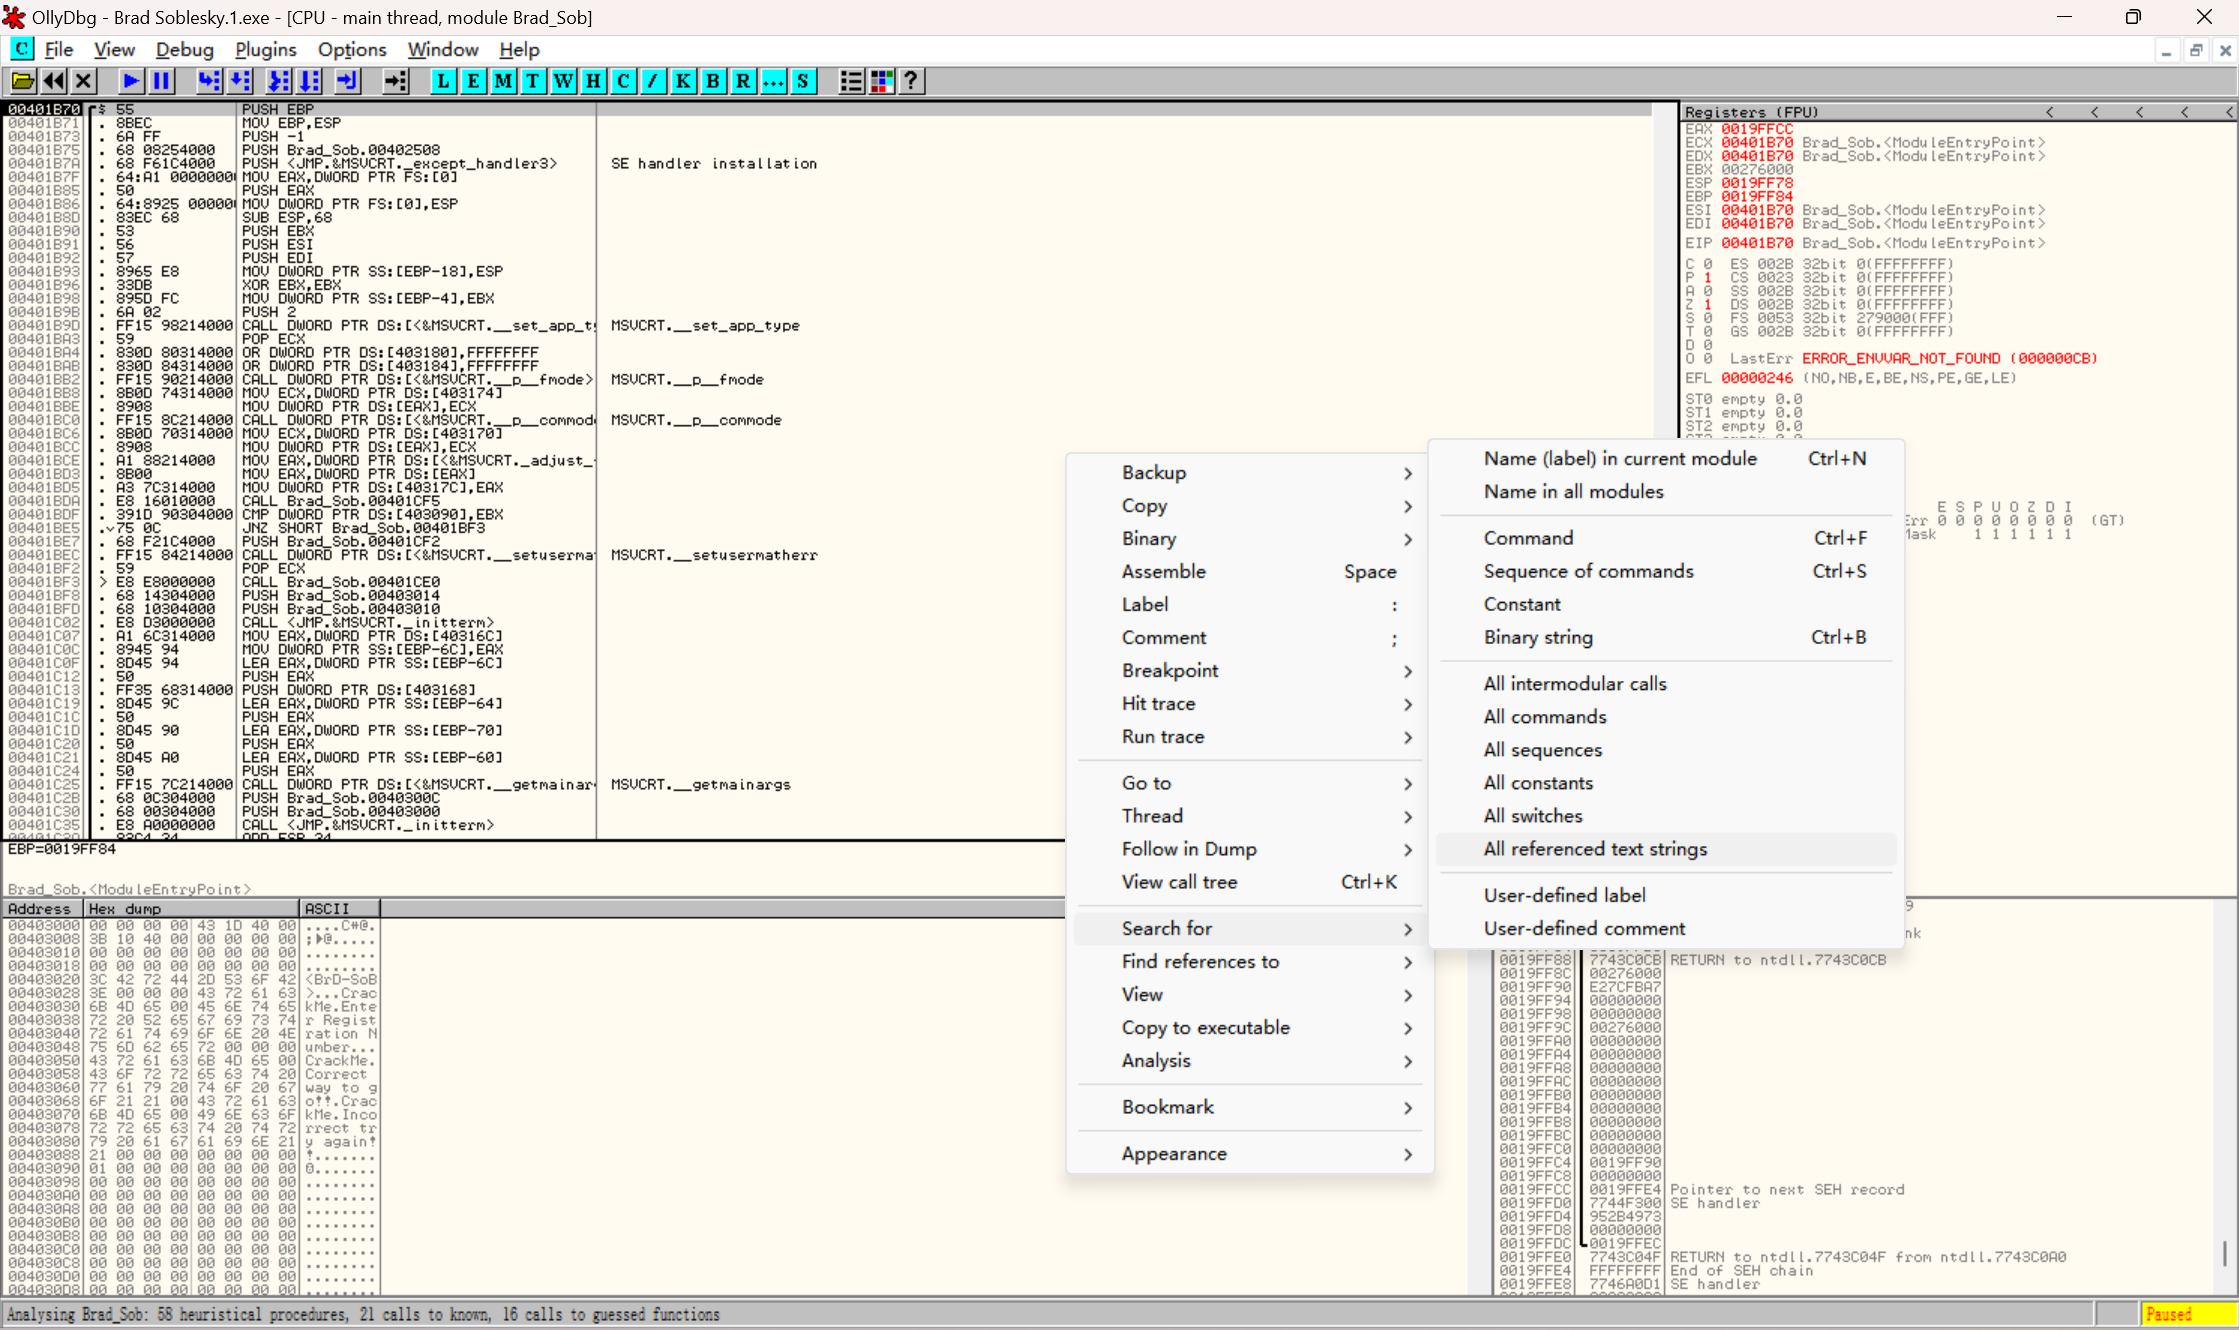Viewport: 2239px width, 1330px height.
Task: Show Breakpoints window B icon
Action: (713, 81)
